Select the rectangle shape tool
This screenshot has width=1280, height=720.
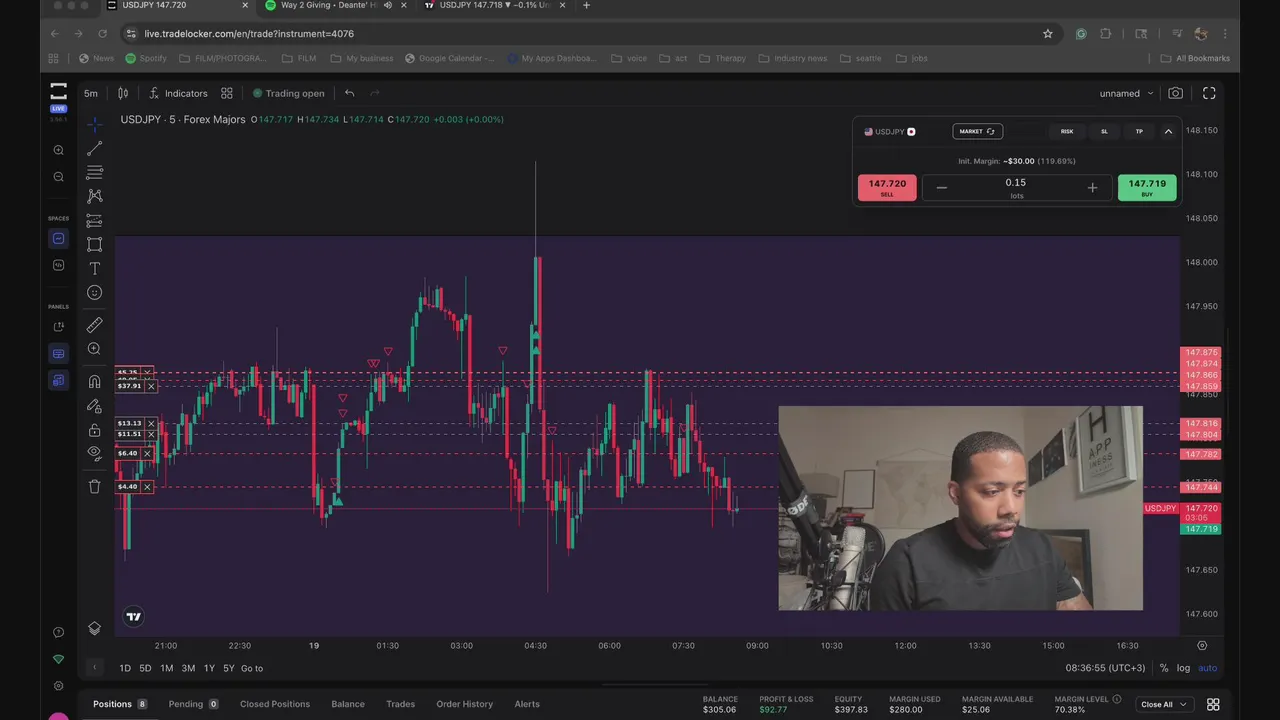pos(94,244)
